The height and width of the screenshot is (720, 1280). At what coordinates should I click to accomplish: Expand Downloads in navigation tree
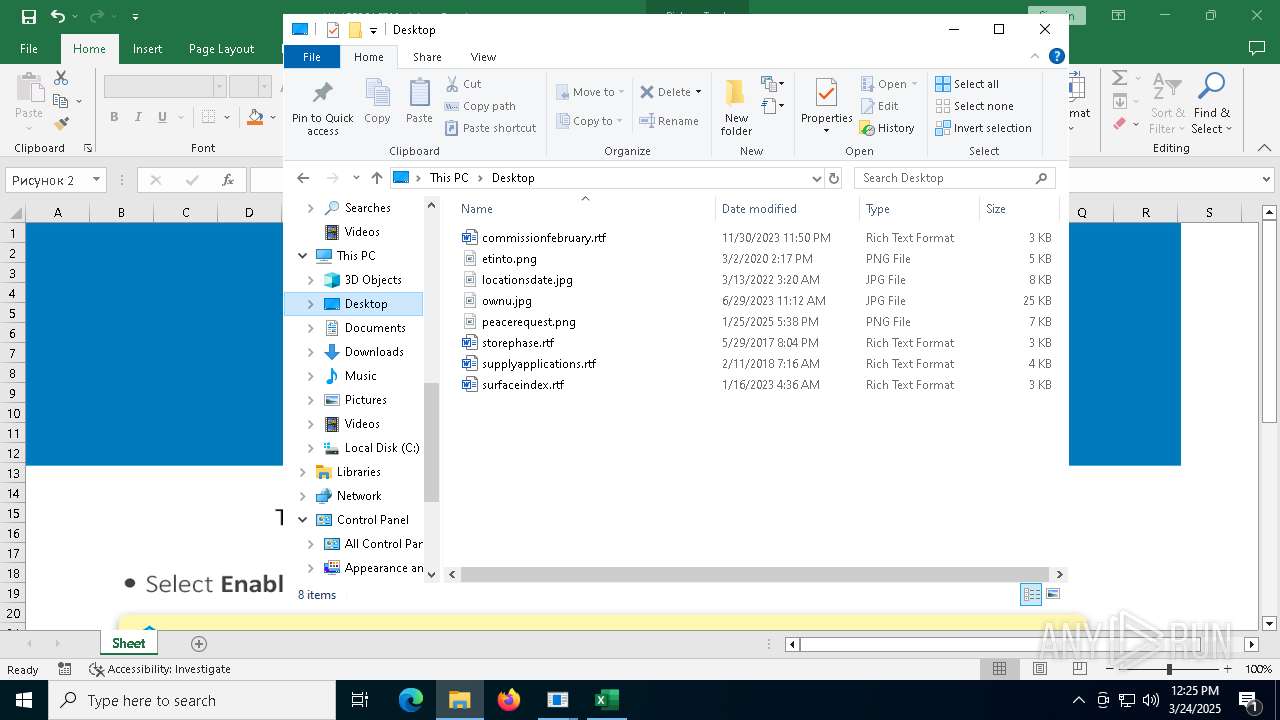point(311,352)
